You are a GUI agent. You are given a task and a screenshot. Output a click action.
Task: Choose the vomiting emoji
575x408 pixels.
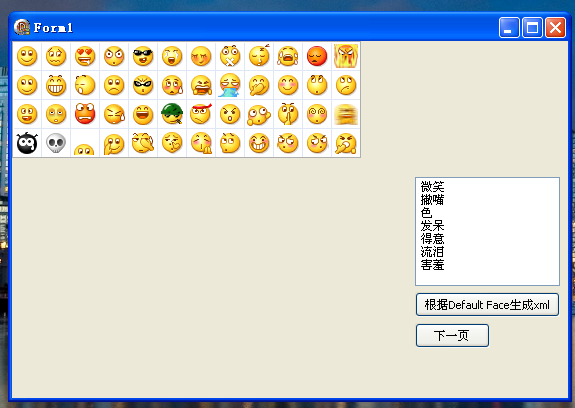230,85
